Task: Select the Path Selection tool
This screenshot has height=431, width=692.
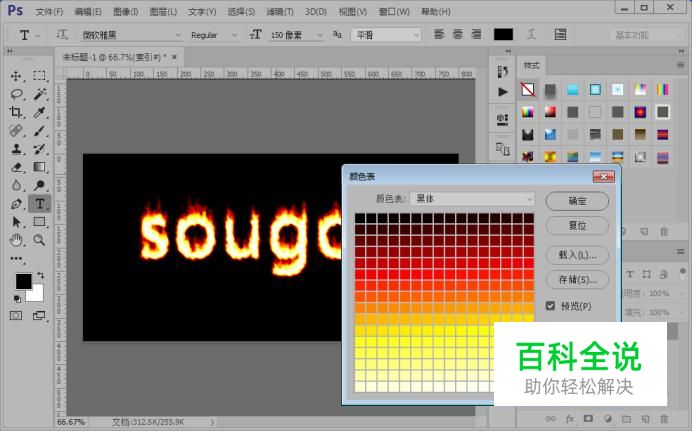Action: click(x=16, y=222)
